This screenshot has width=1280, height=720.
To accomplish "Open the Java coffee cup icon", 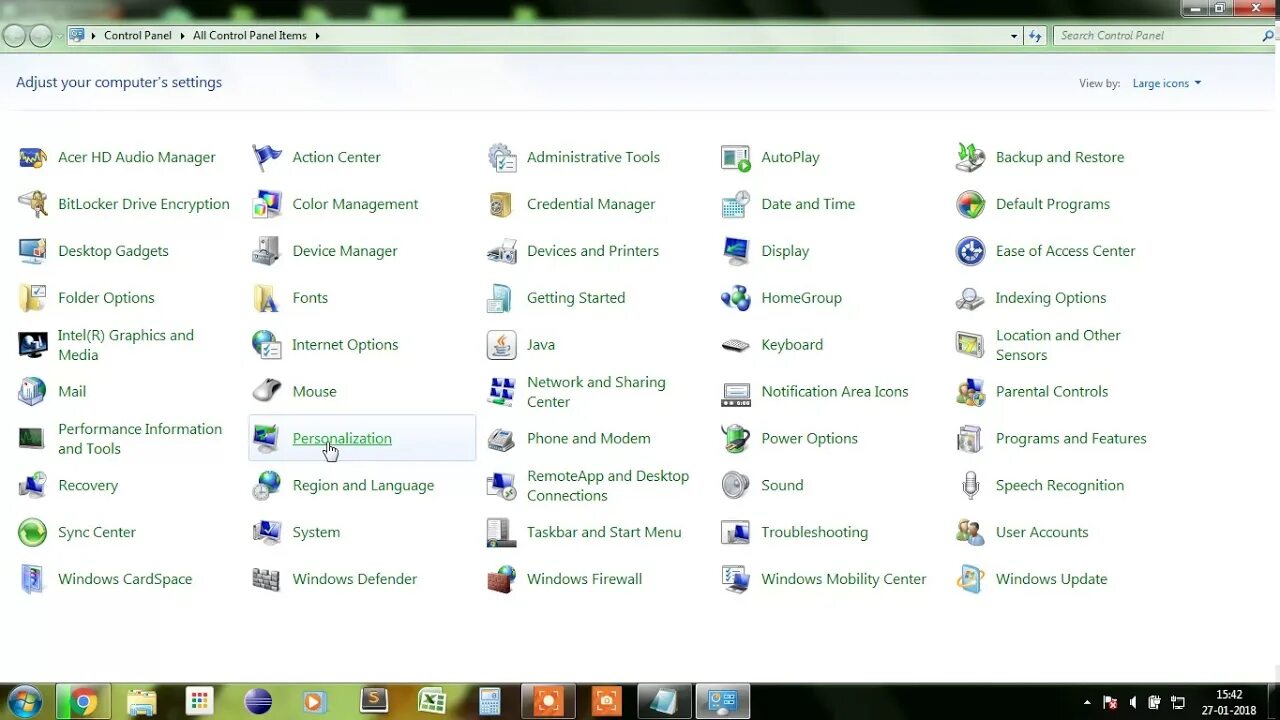I will tap(502, 345).
